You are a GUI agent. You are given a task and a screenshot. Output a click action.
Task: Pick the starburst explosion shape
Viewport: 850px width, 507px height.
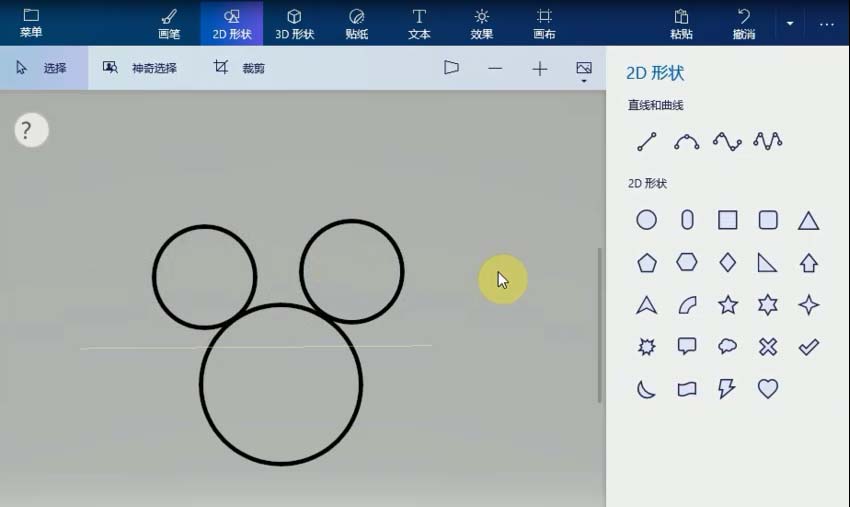pyautogui.click(x=647, y=346)
